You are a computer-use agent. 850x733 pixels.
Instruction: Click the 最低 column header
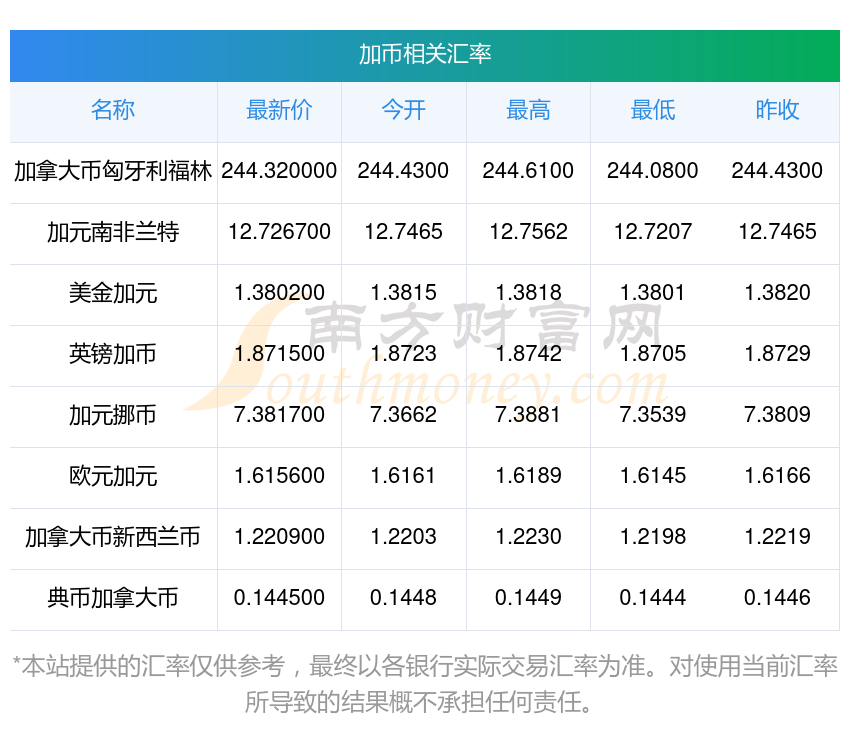point(653,110)
